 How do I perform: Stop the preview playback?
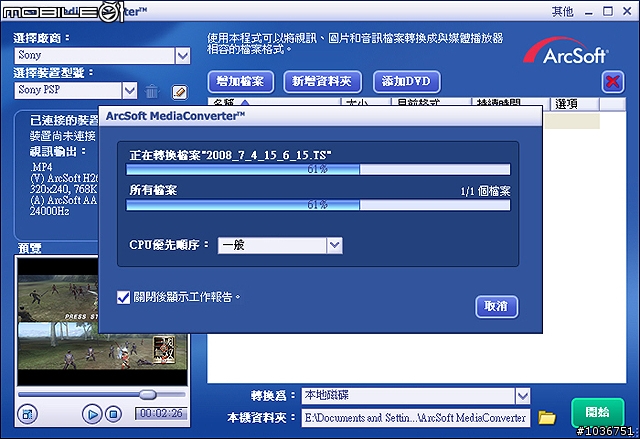(x=113, y=415)
